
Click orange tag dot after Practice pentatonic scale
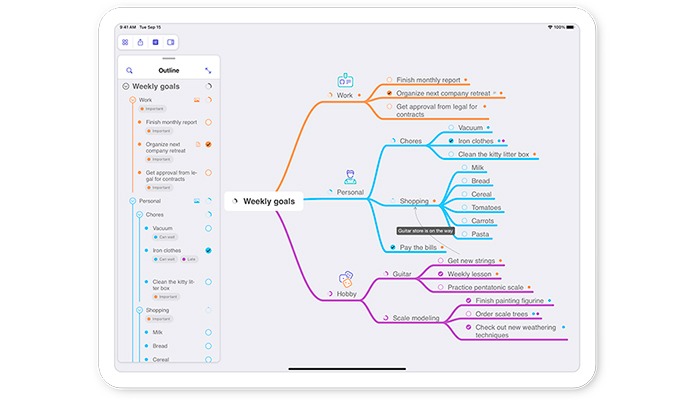(x=529, y=288)
